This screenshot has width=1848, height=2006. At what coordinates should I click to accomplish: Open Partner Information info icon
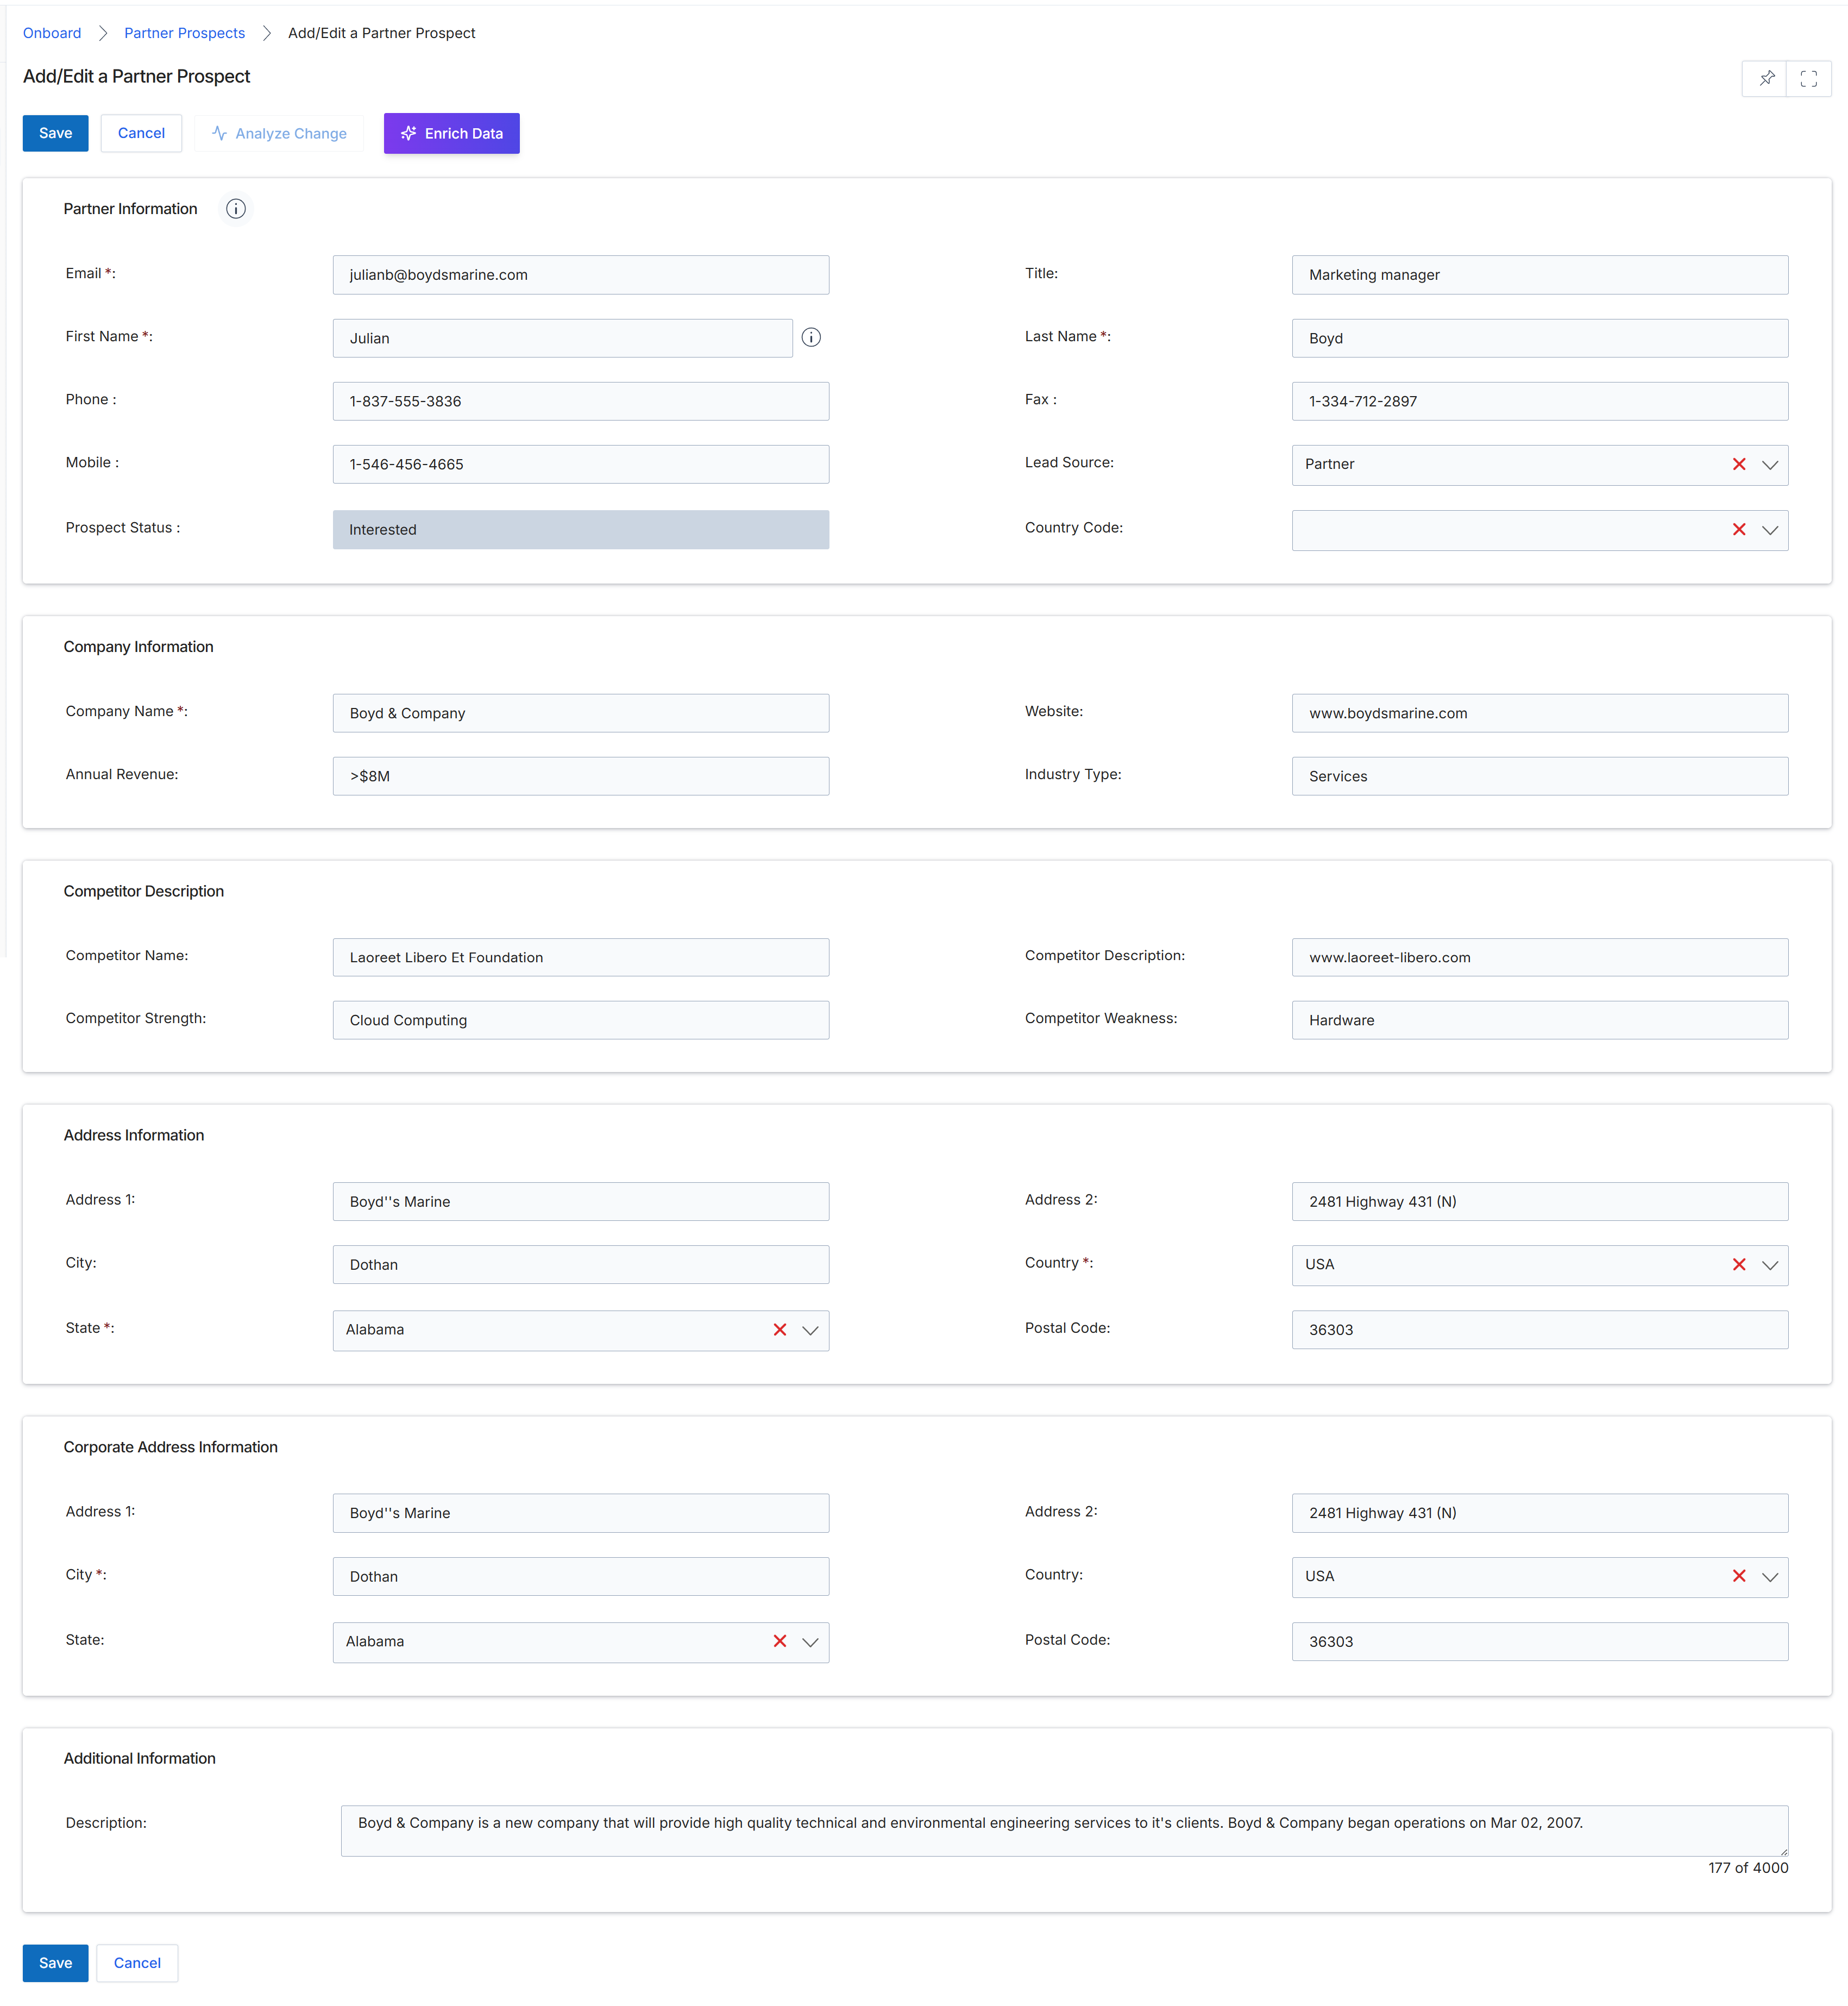pos(236,209)
